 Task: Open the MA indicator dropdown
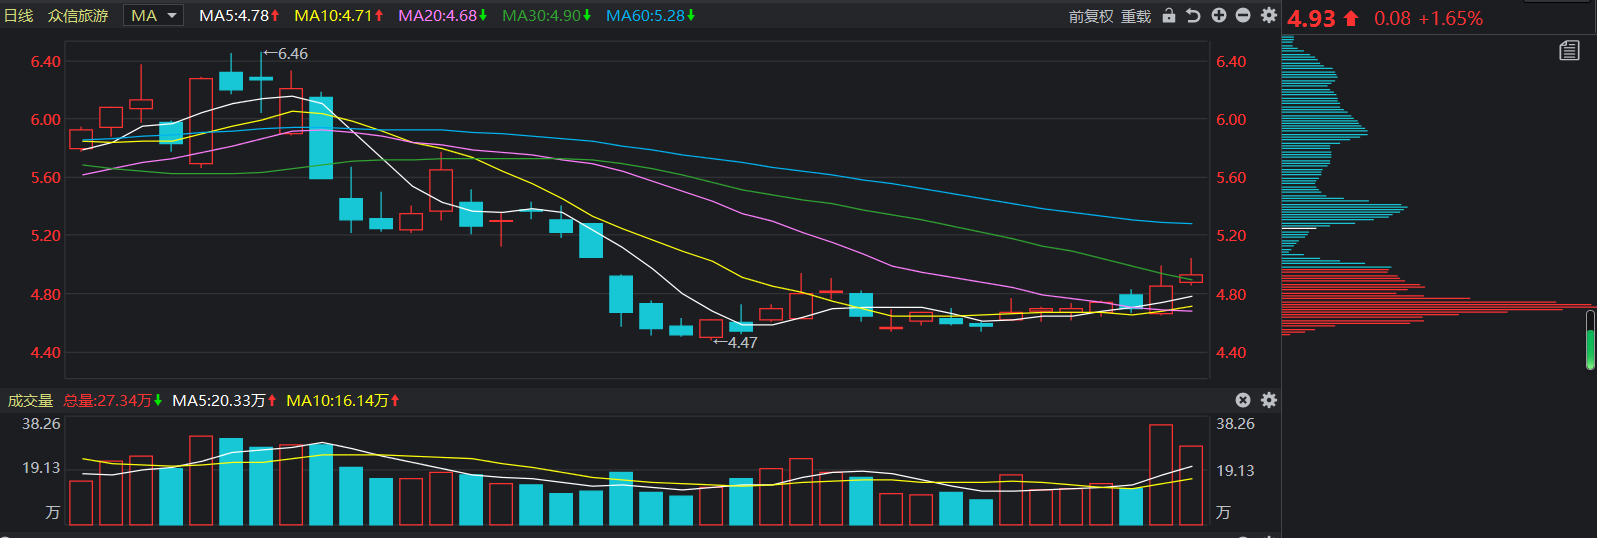pyautogui.click(x=153, y=16)
